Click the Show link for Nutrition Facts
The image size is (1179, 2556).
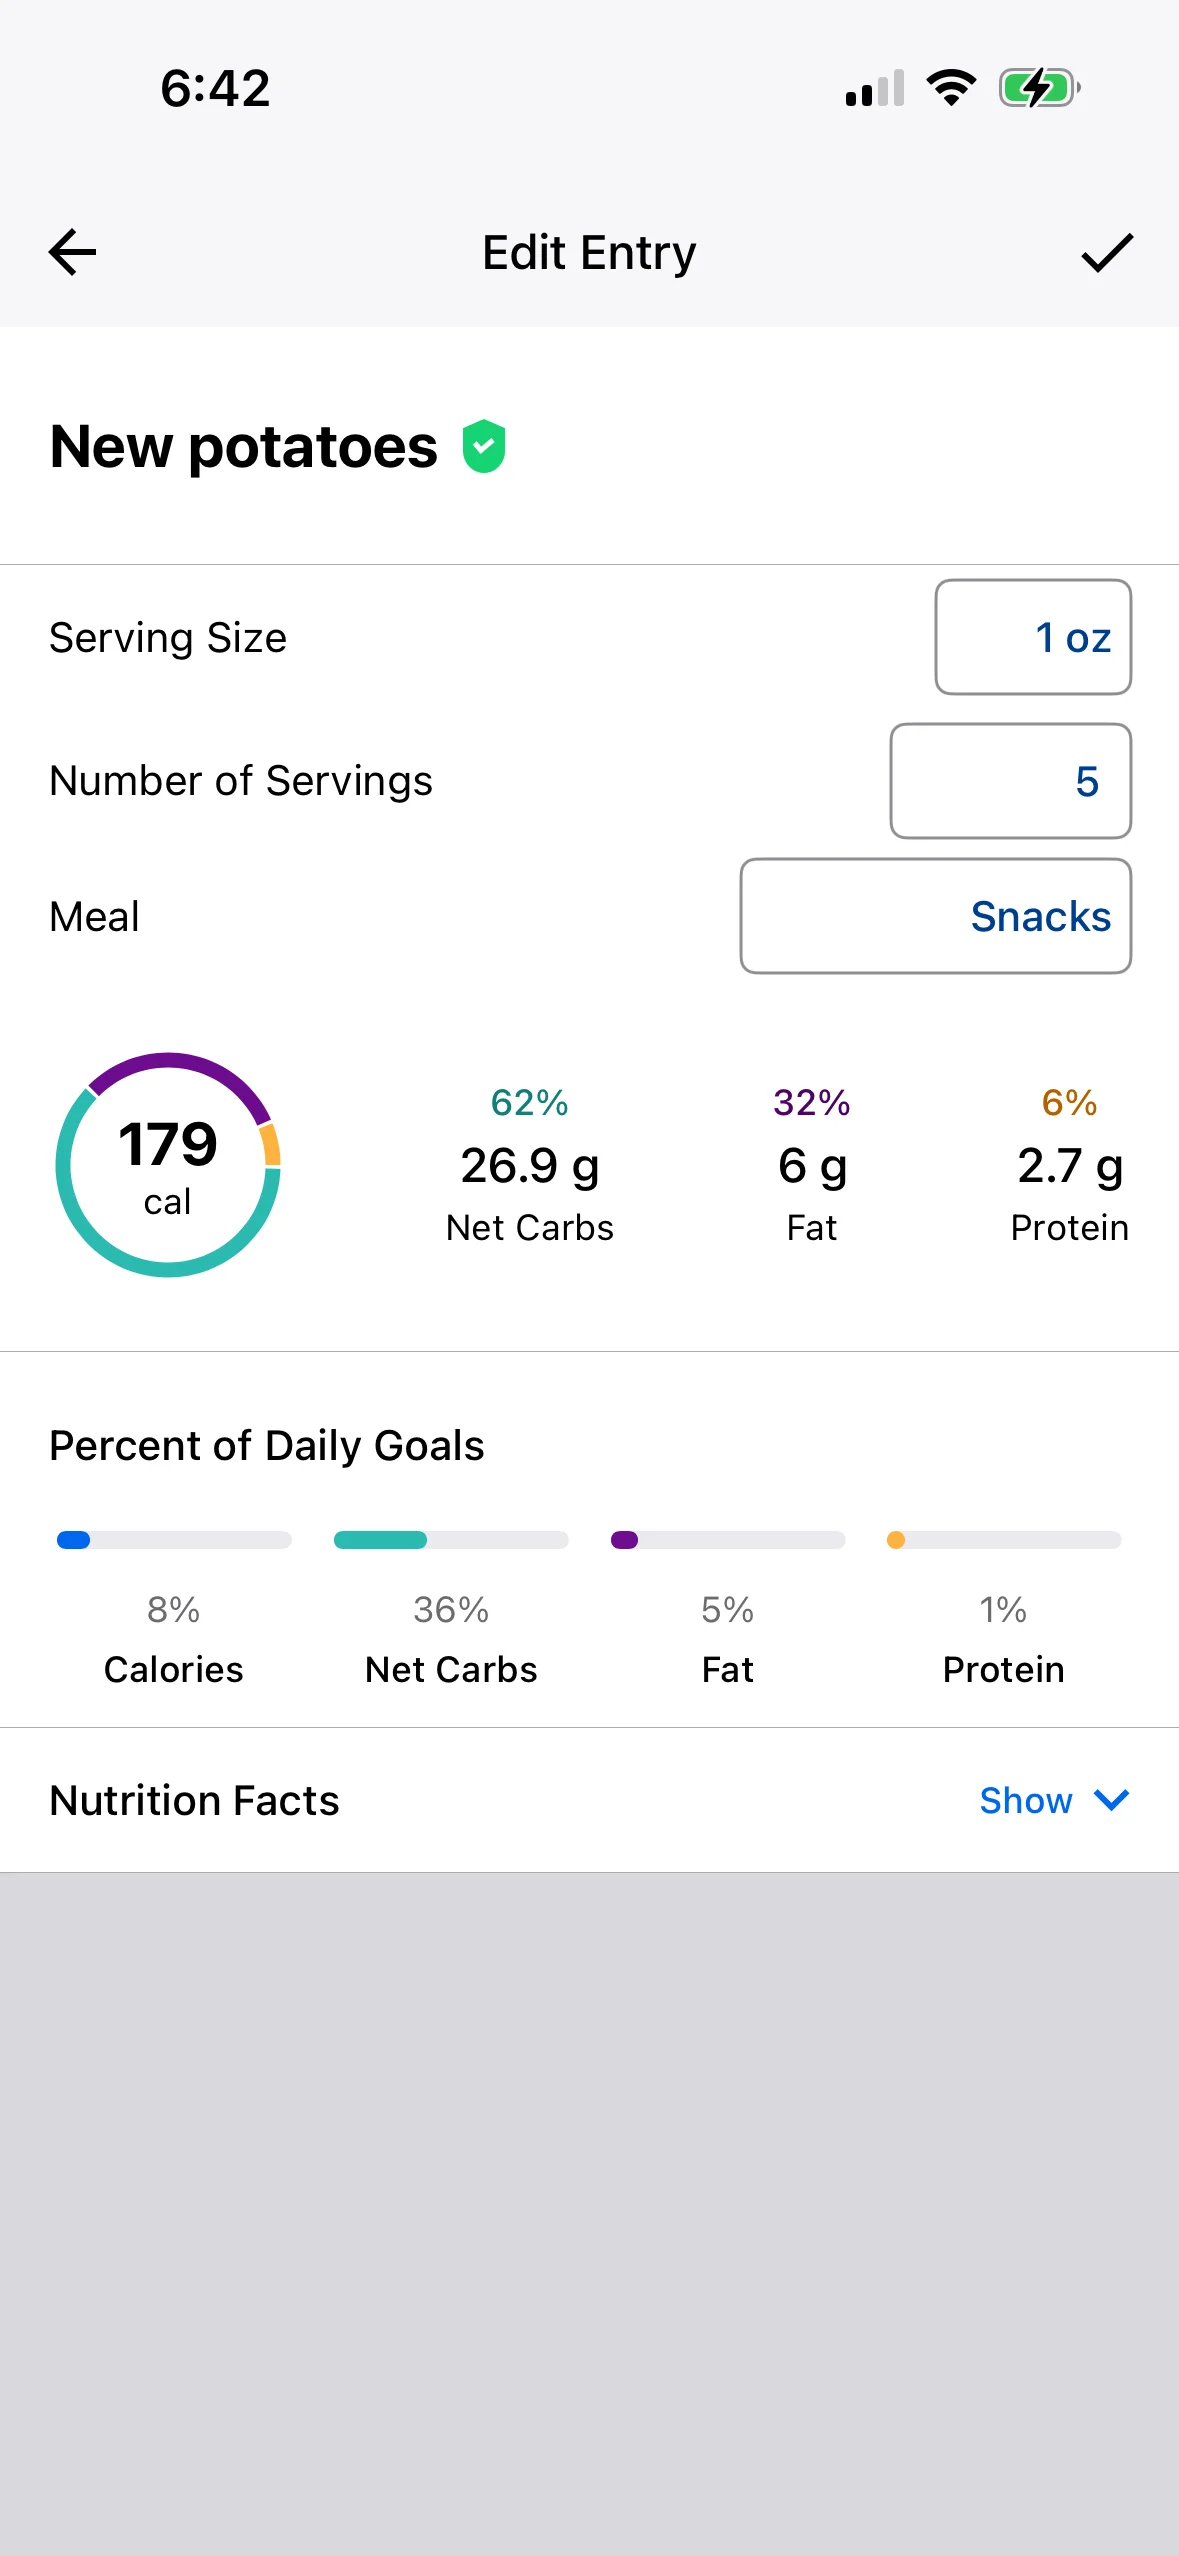point(1026,1800)
